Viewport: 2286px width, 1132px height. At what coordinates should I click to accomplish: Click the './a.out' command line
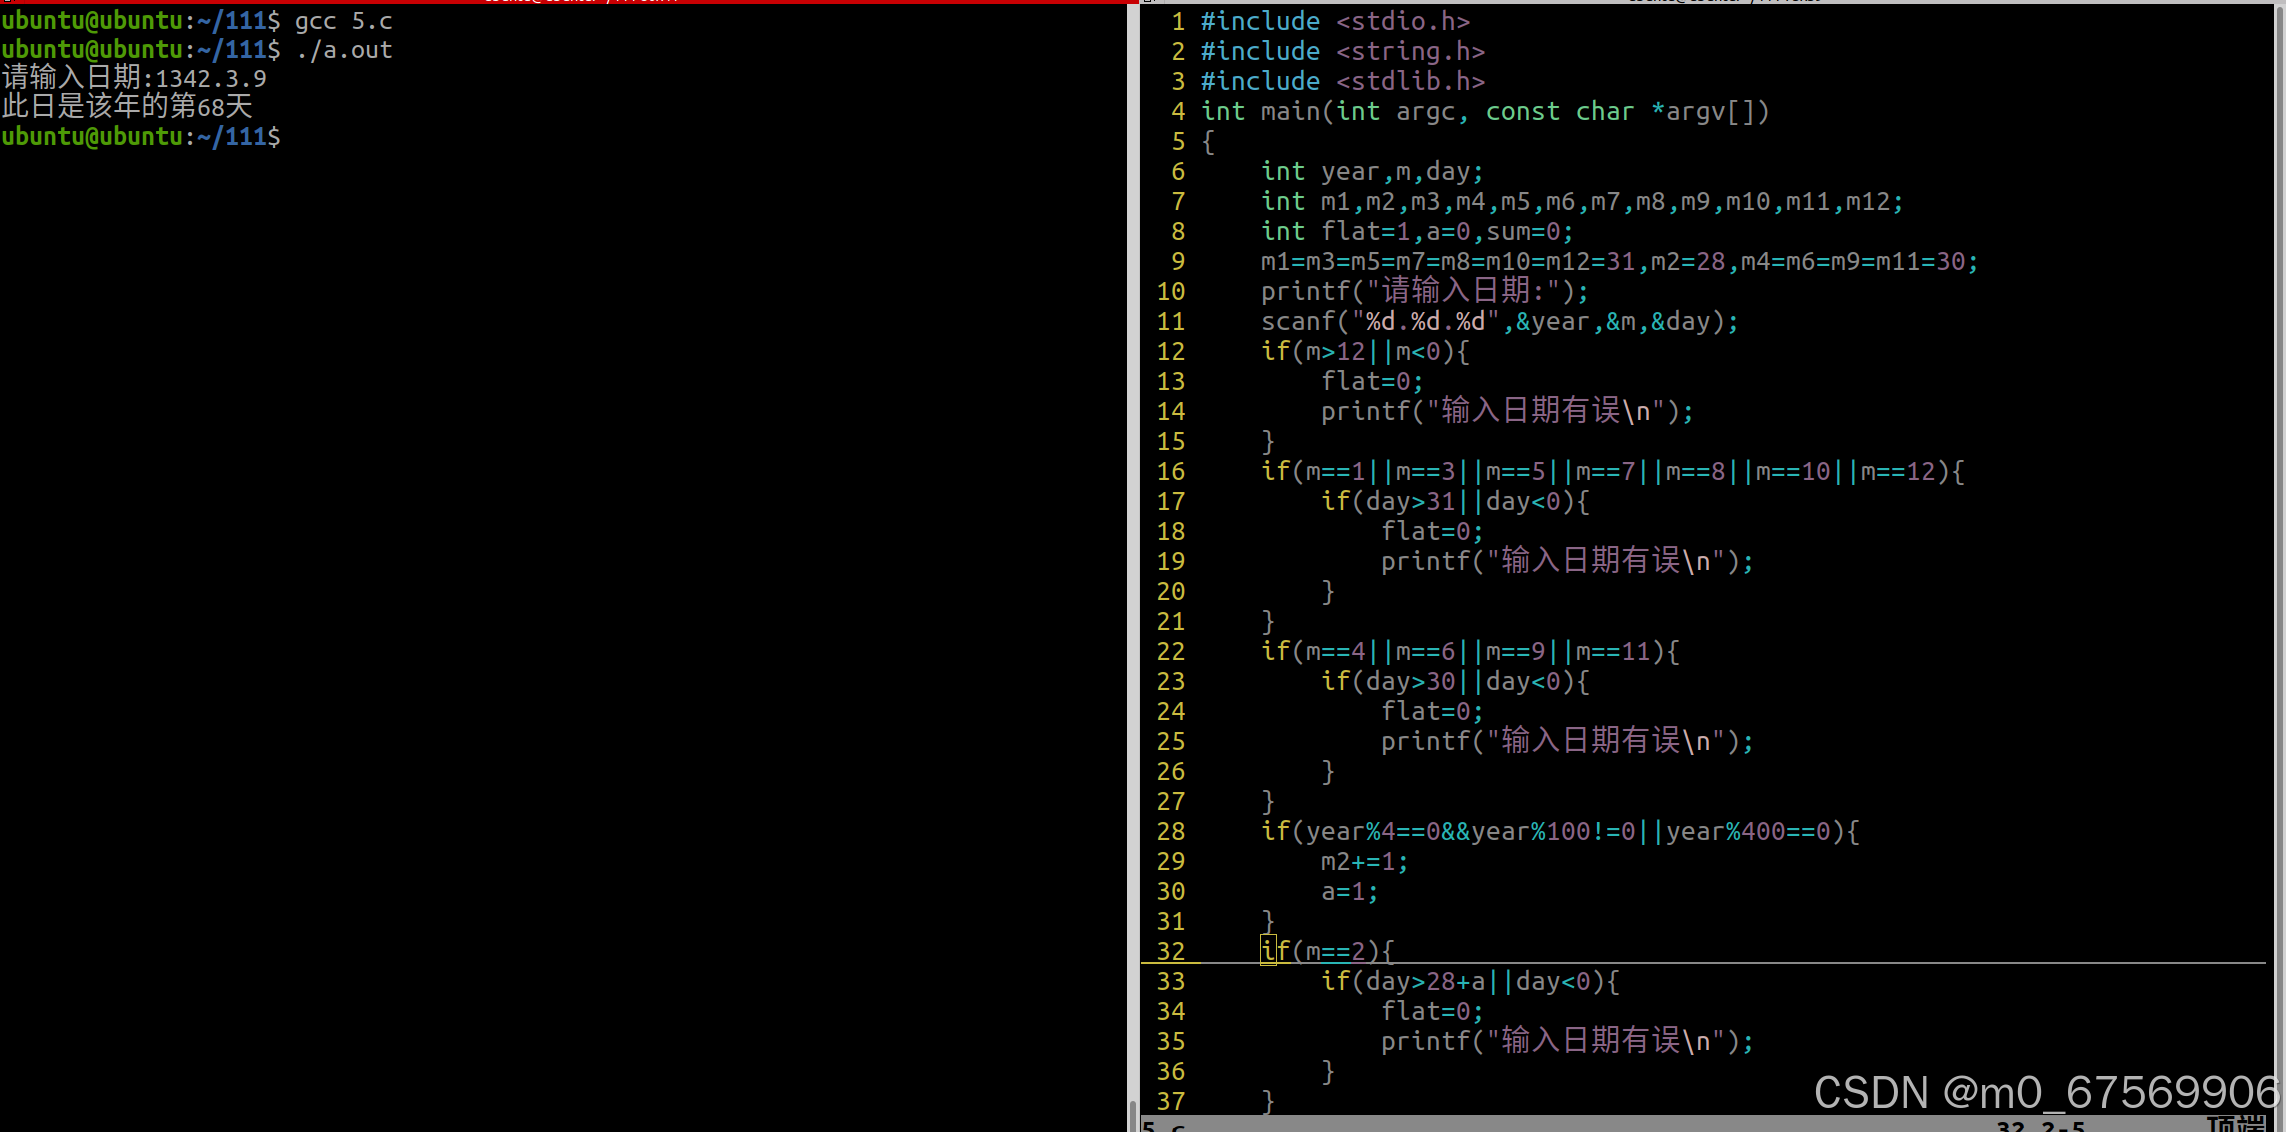coord(343,50)
